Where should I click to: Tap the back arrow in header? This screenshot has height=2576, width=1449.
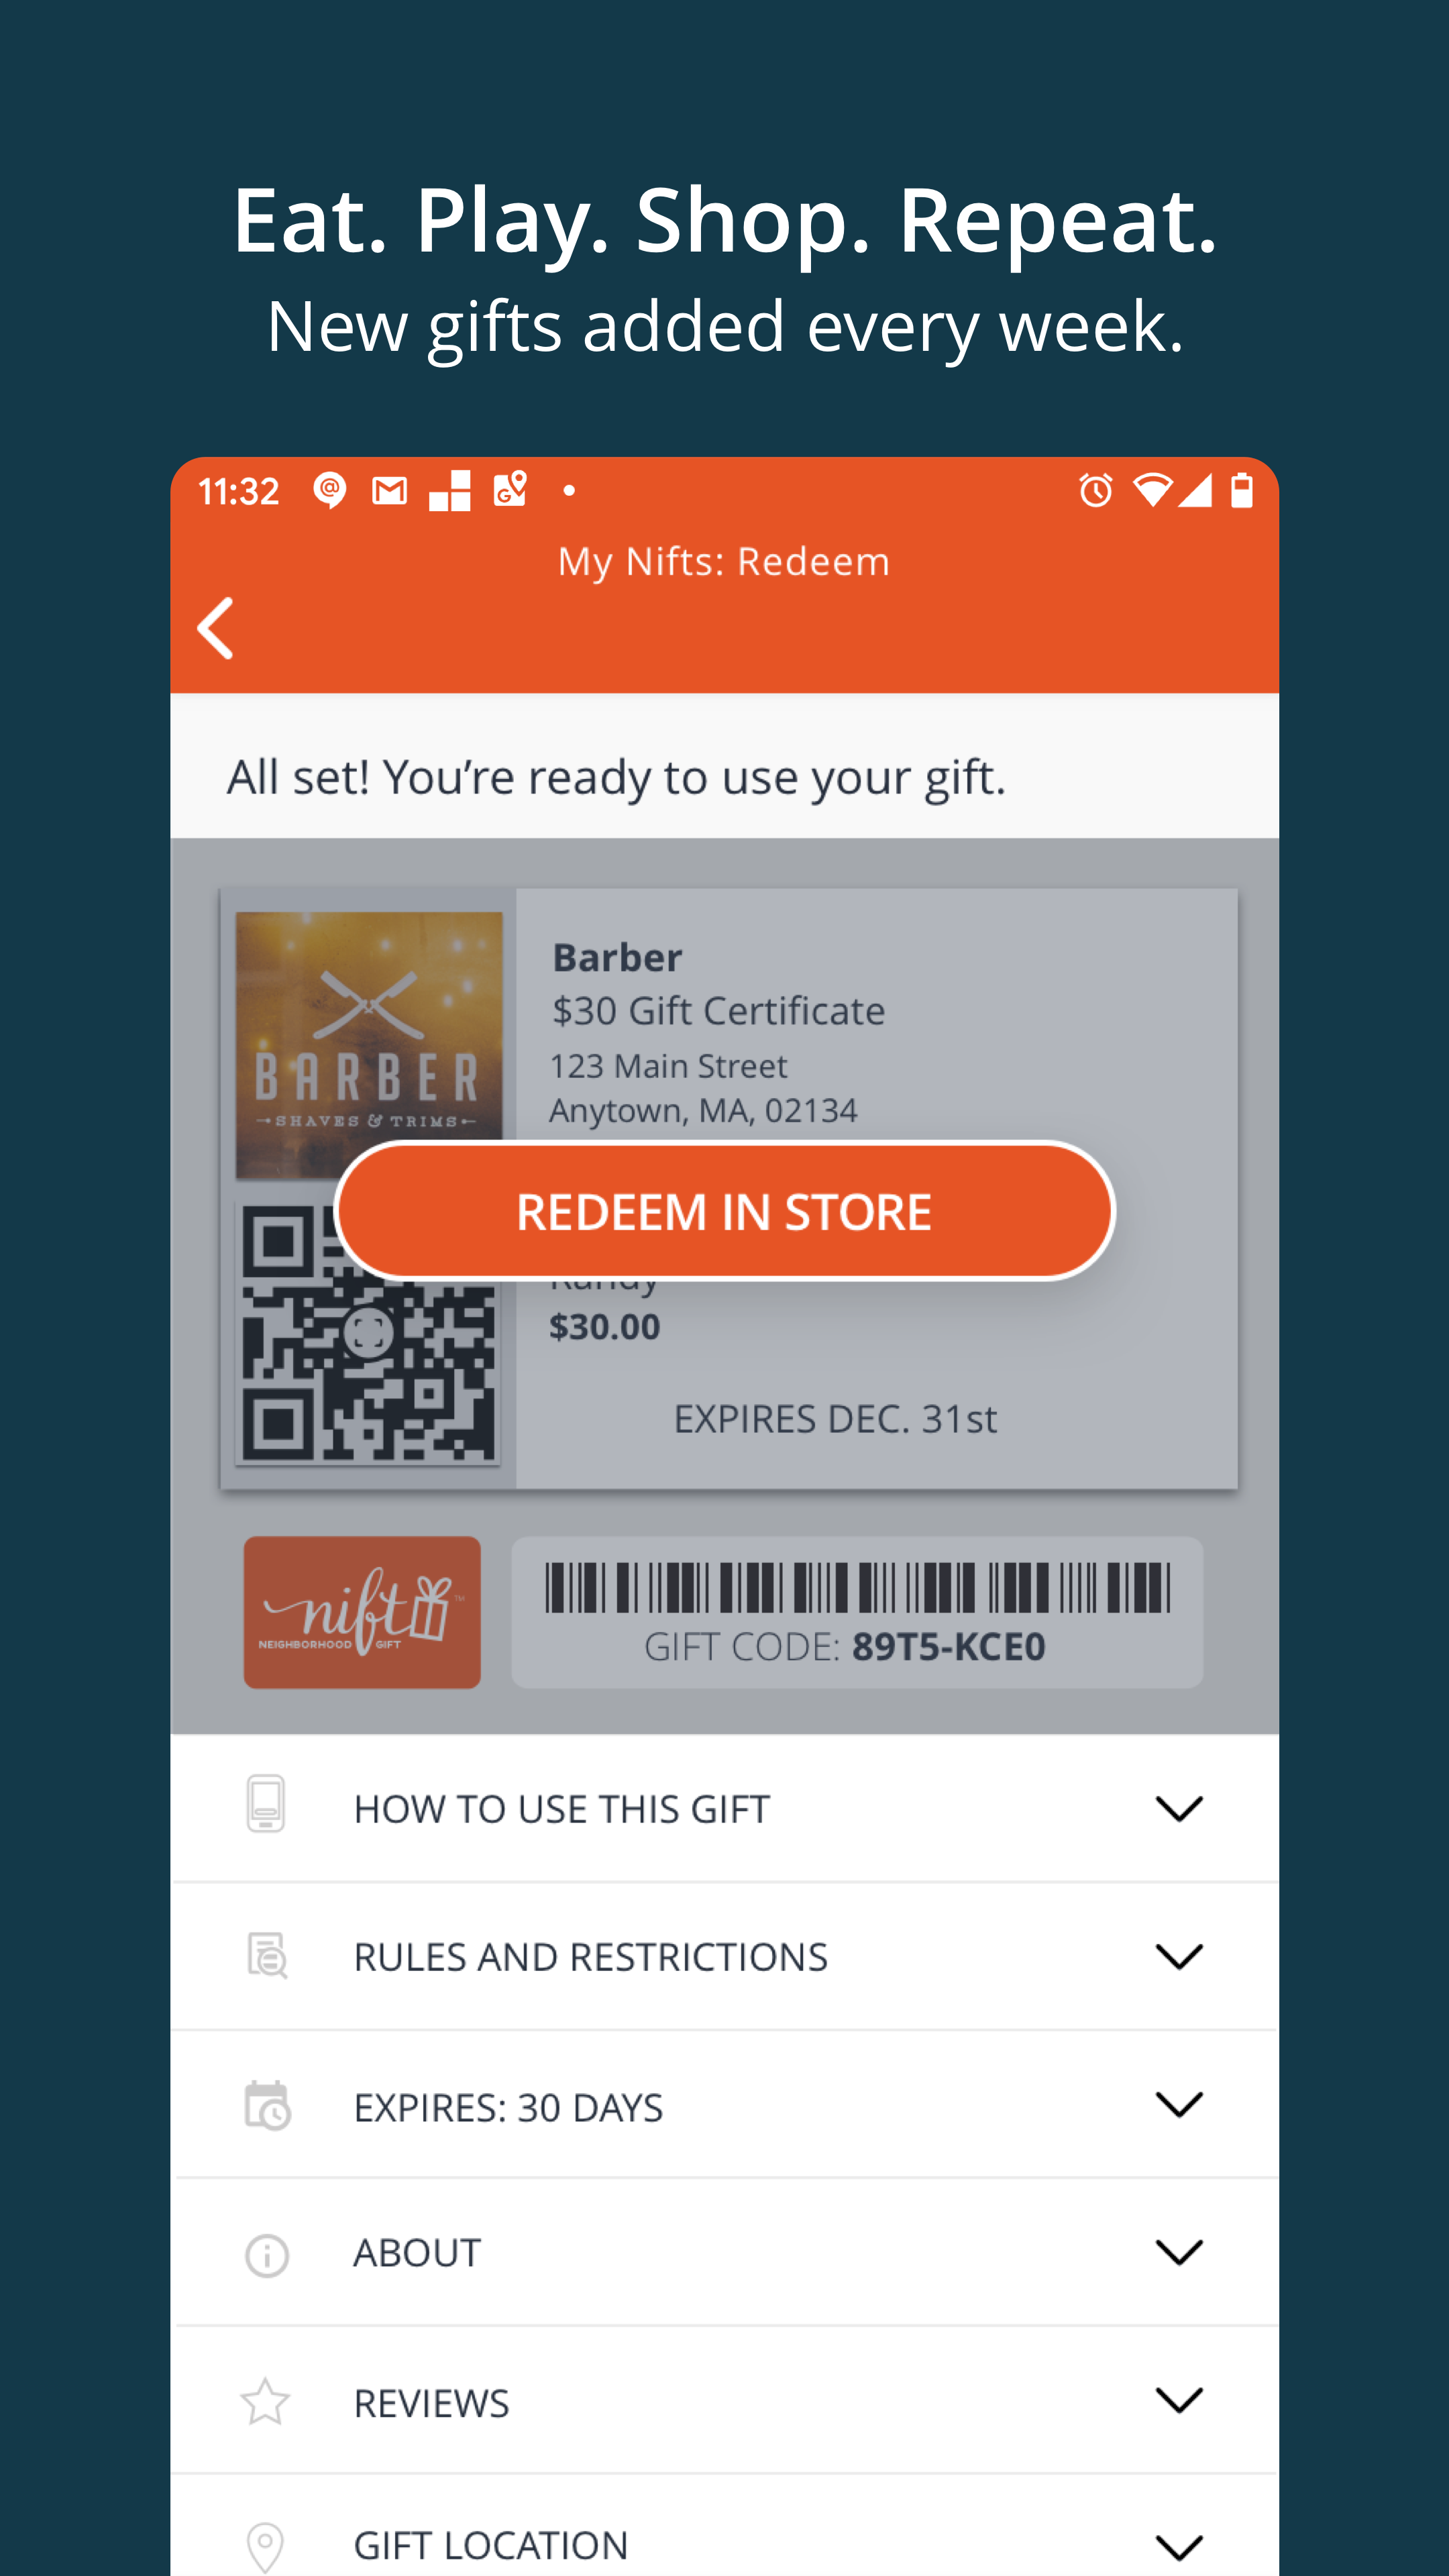[x=215, y=628]
